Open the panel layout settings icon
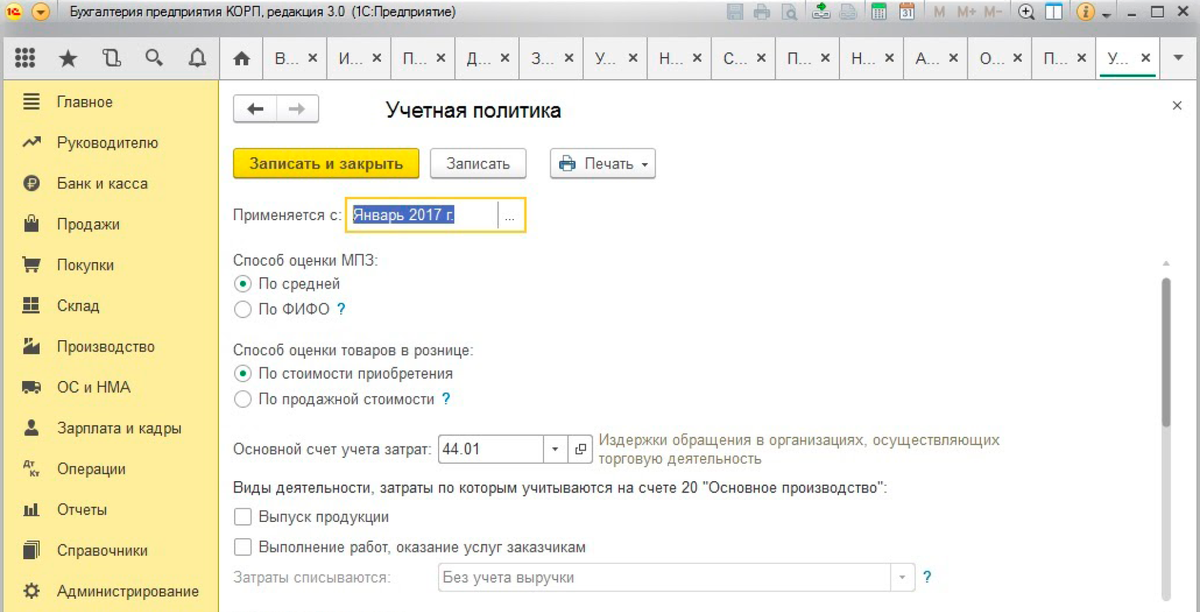Screen dimensions: 1200x612 click(1053, 13)
